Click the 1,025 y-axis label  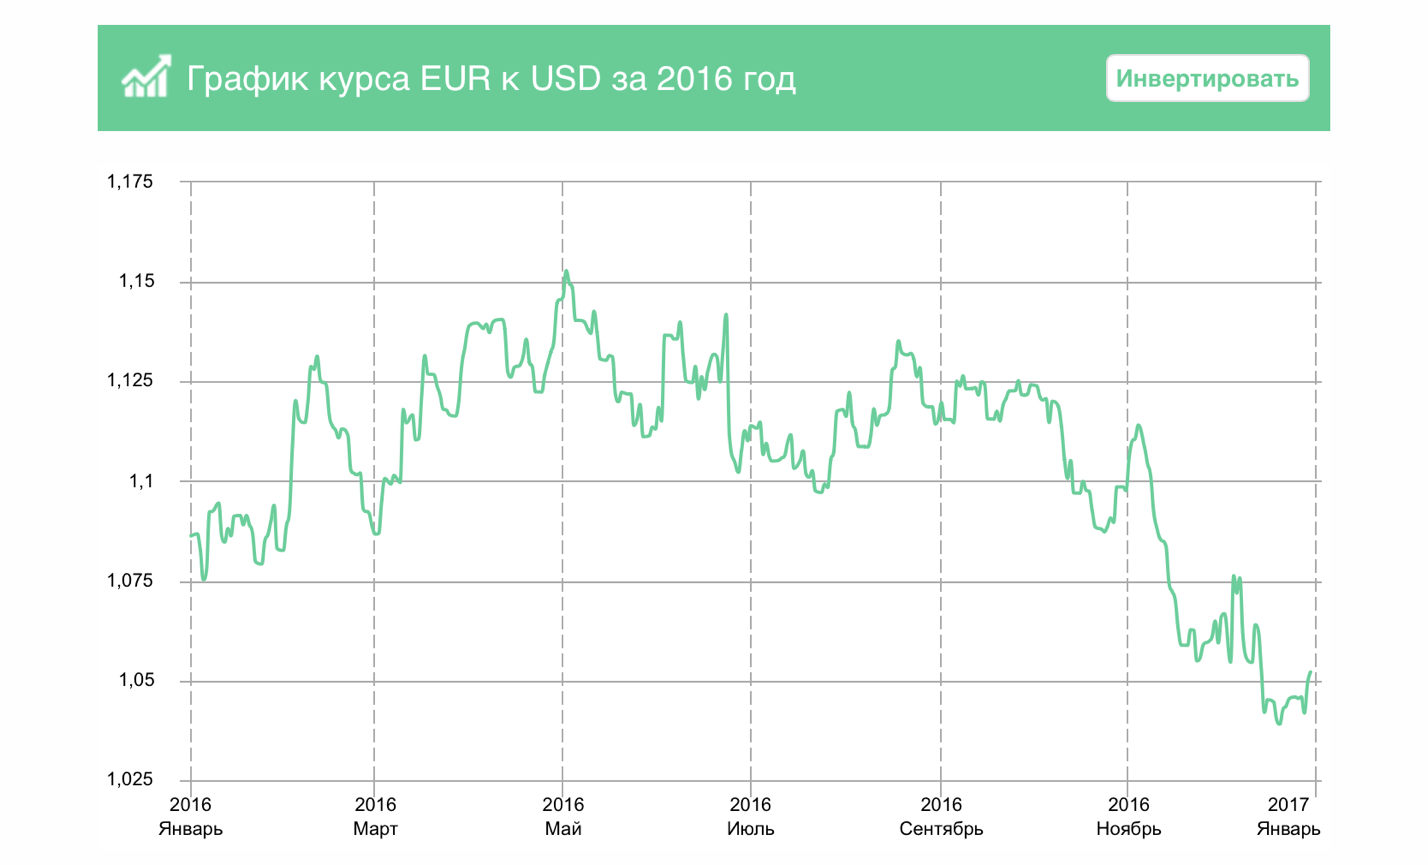(130, 780)
